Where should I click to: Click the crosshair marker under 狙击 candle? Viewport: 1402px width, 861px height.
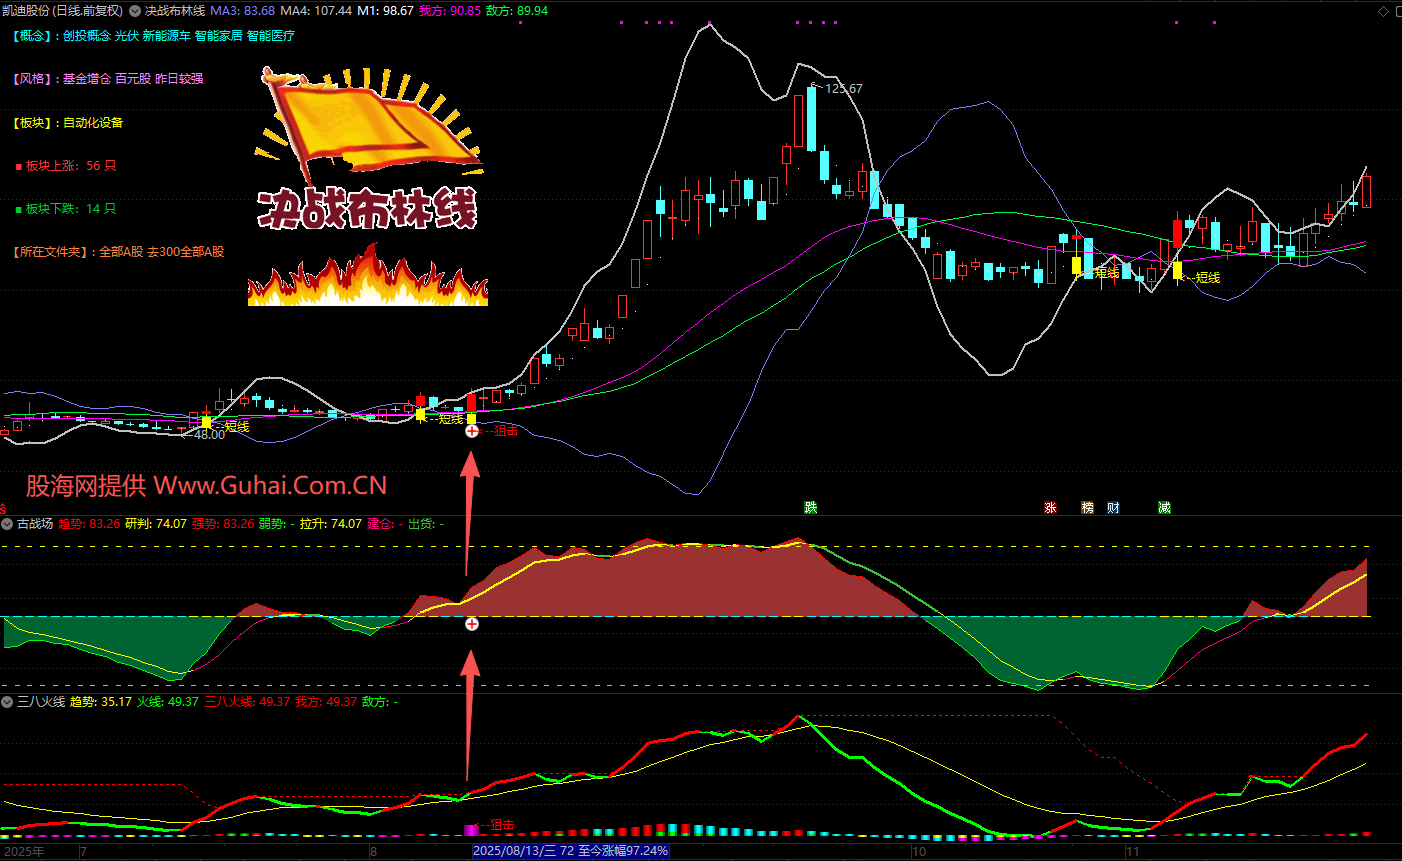472,431
